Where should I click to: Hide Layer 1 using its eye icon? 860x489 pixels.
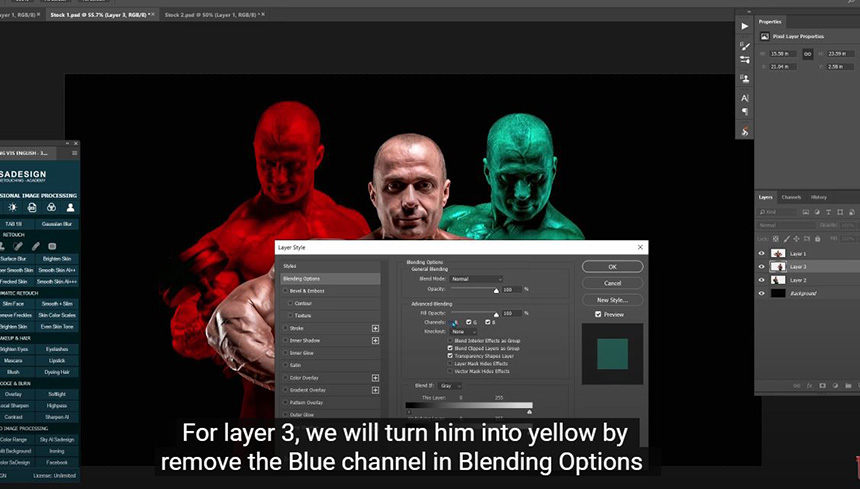point(762,254)
